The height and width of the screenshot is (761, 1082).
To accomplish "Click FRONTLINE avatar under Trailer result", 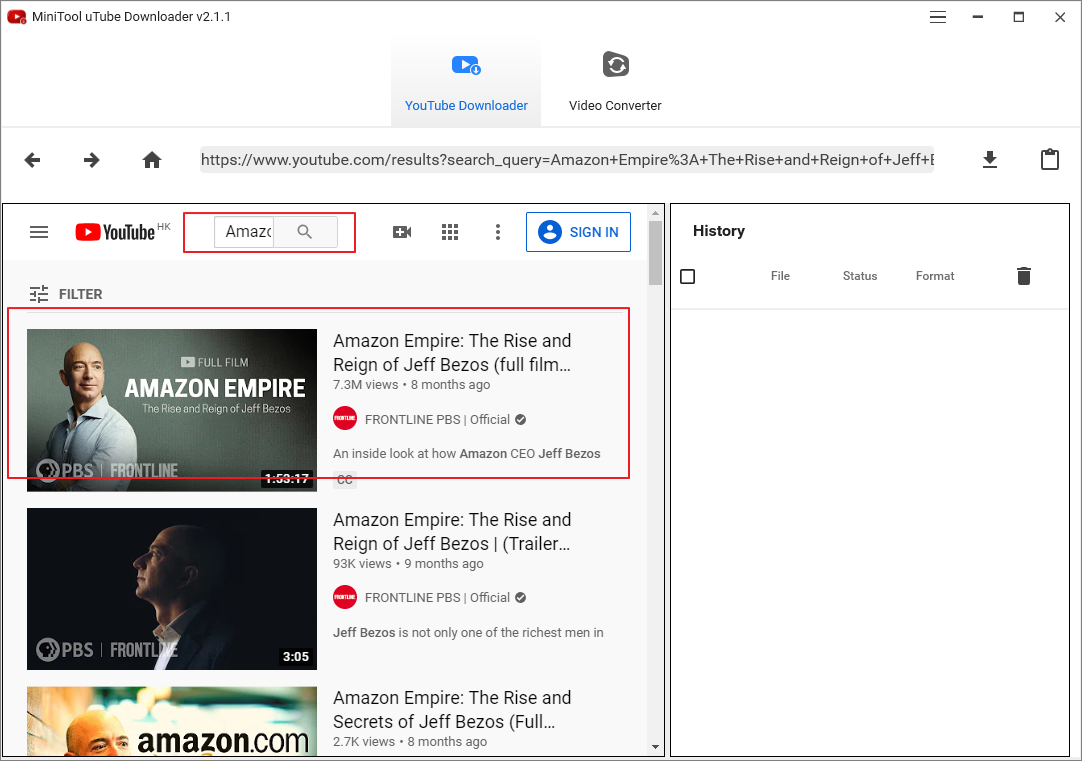I will click(345, 597).
